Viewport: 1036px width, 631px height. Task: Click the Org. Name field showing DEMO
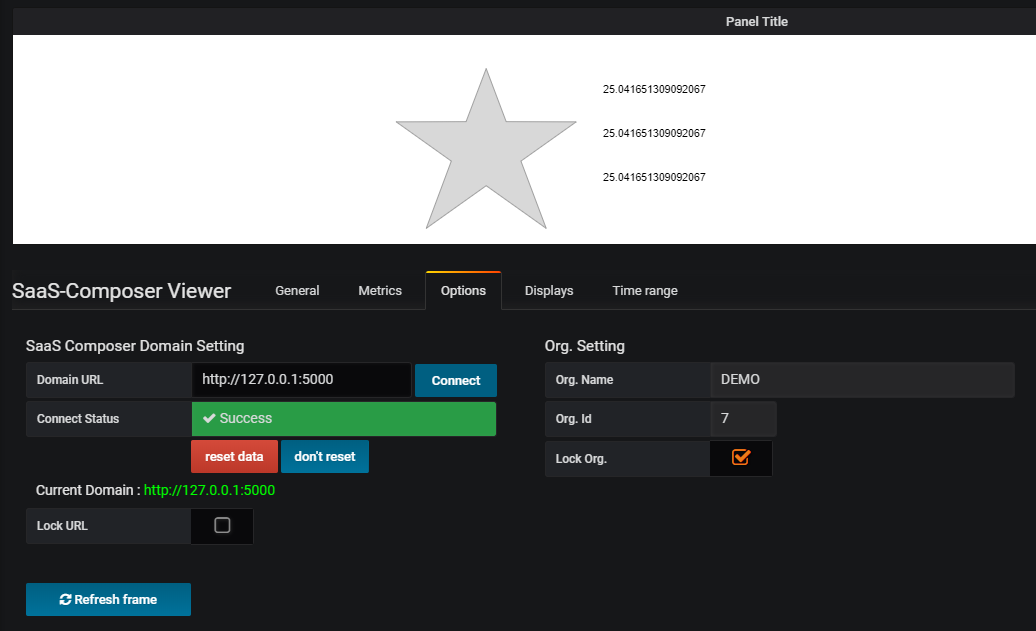(x=862, y=380)
